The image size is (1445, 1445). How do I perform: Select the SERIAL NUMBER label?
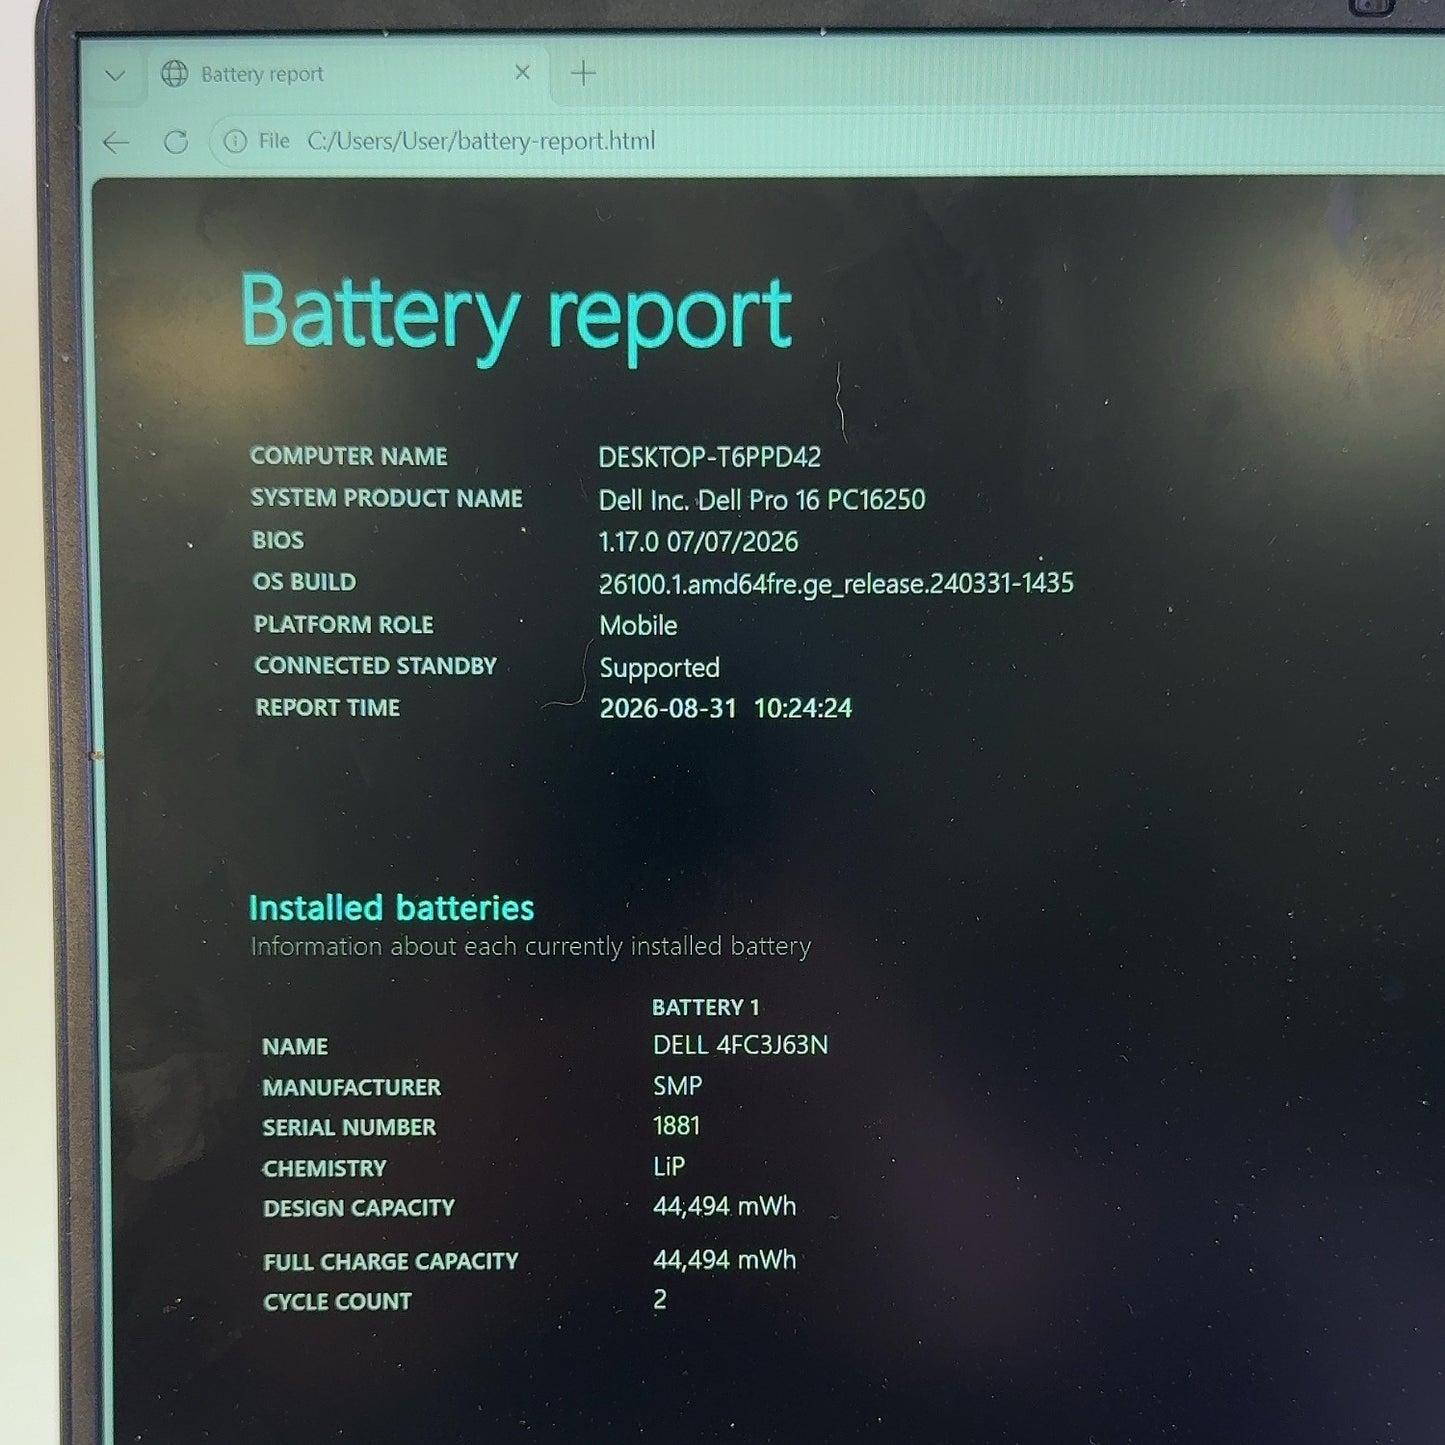tap(349, 1127)
